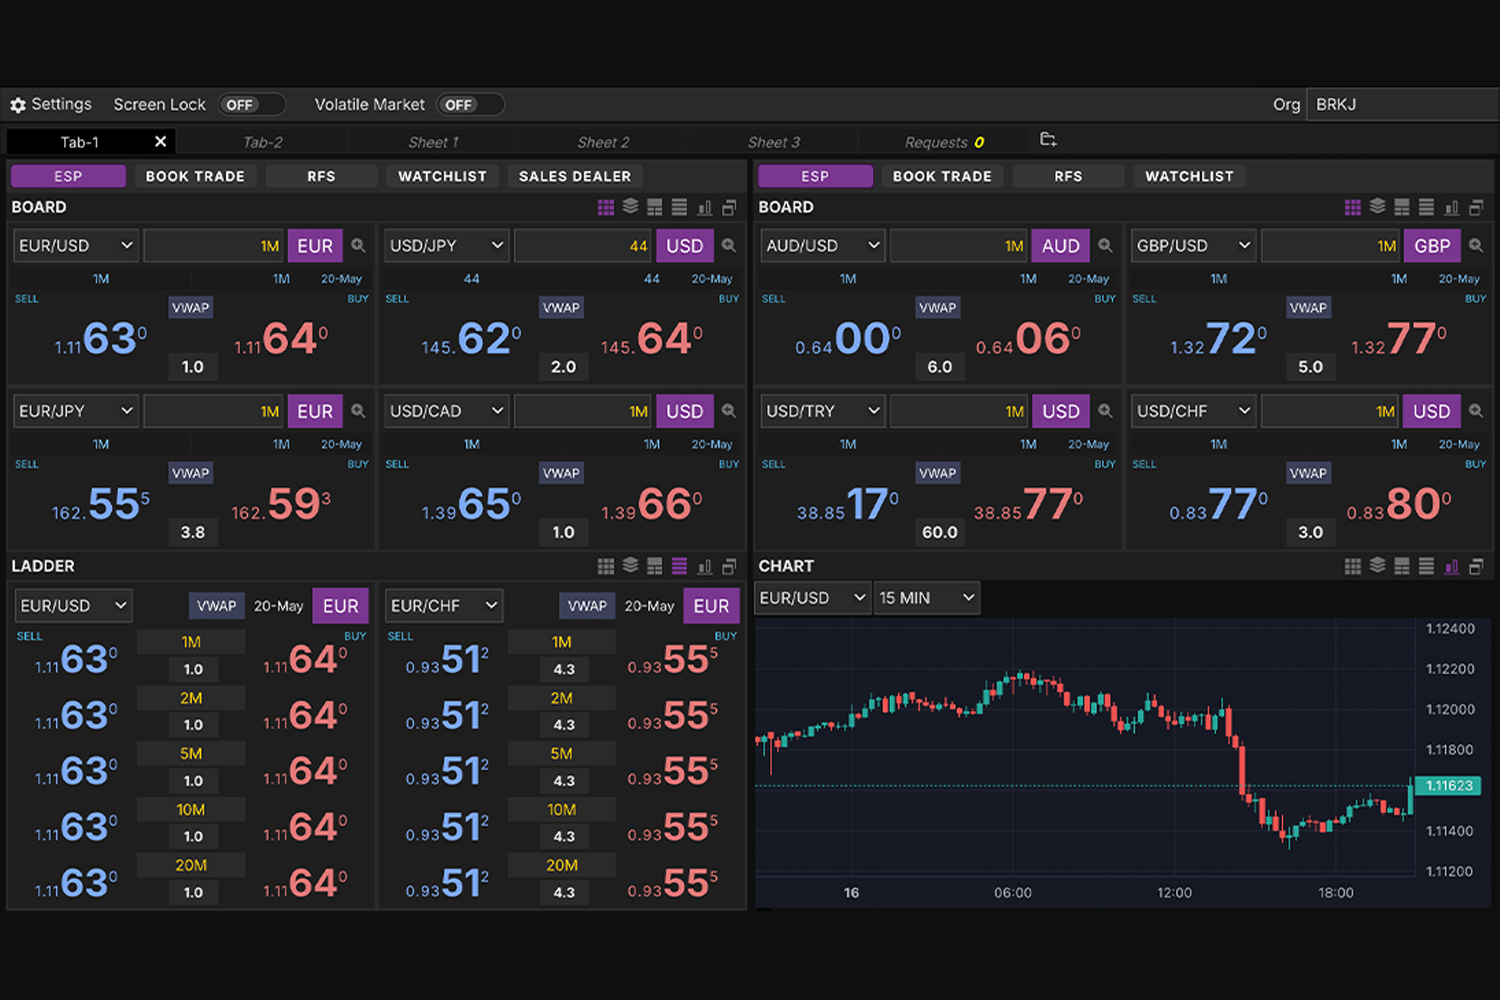Click the add new tab folder icon
This screenshot has width=1500, height=1000.
pyautogui.click(x=1048, y=140)
